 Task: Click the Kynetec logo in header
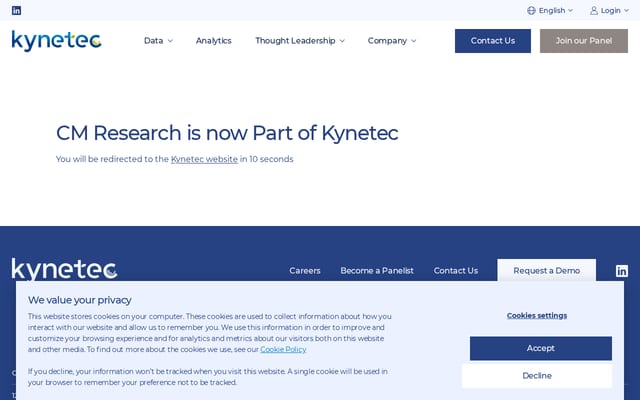pyautogui.click(x=57, y=41)
